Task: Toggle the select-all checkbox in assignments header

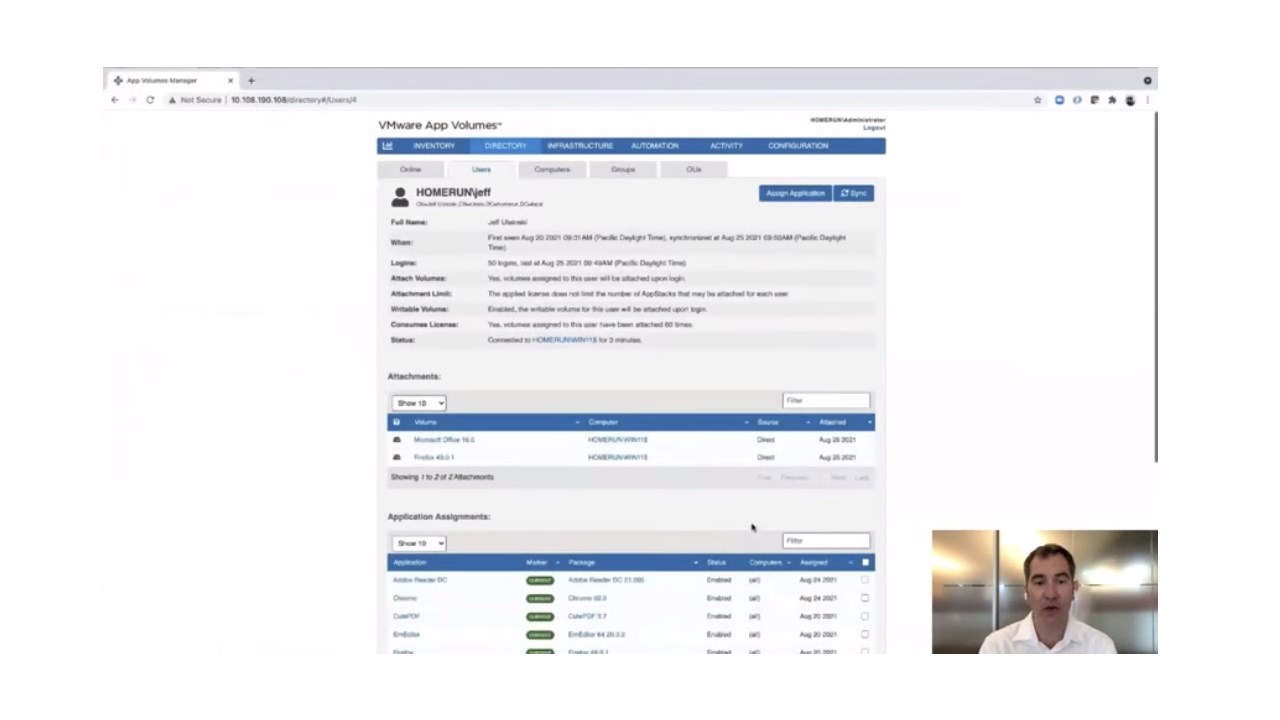Action: [x=865, y=562]
